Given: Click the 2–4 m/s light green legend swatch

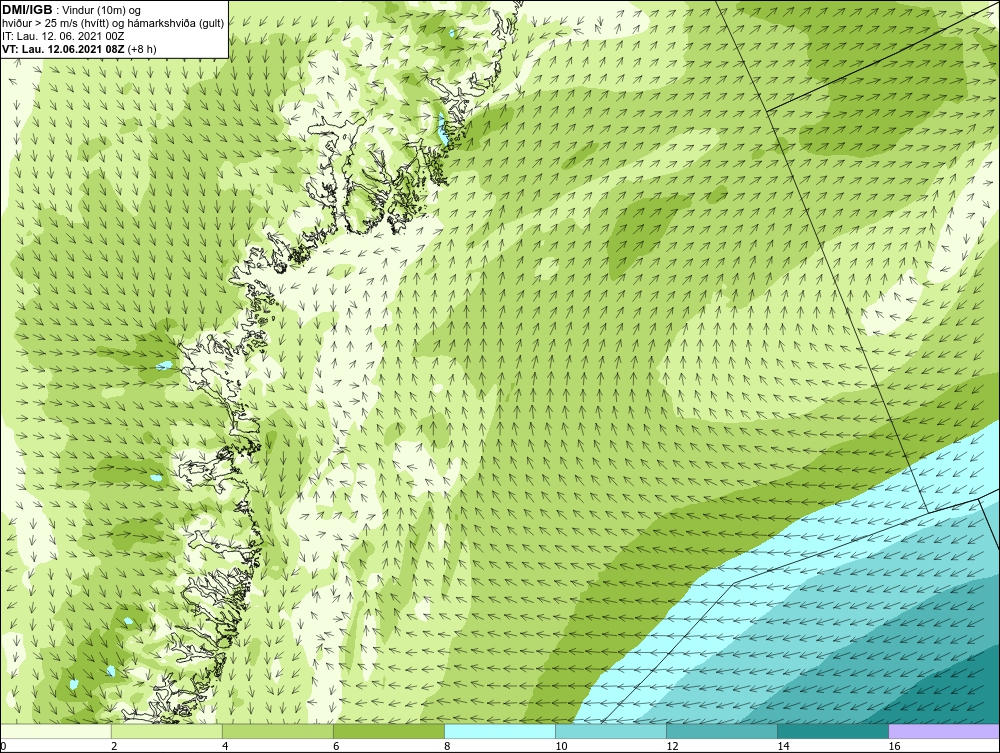Looking at the screenshot, I should pyautogui.click(x=167, y=731).
